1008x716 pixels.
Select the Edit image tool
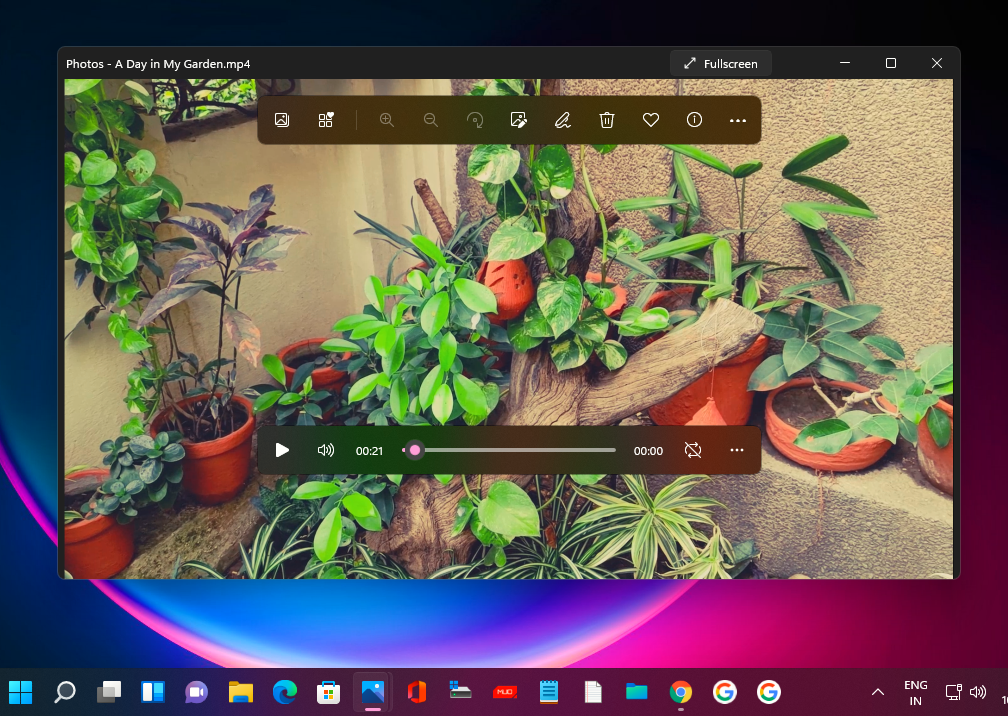(518, 120)
